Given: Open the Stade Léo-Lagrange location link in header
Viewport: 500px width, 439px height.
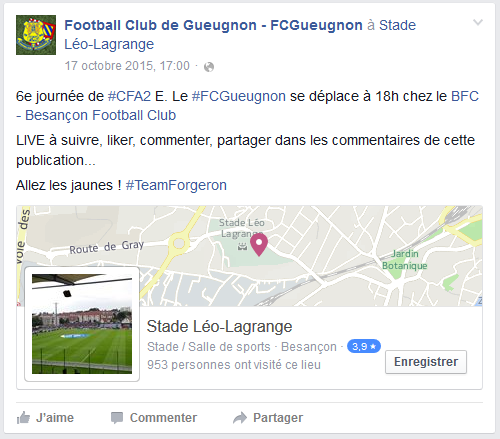Looking at the screenshot, I should tap(240, 35).
